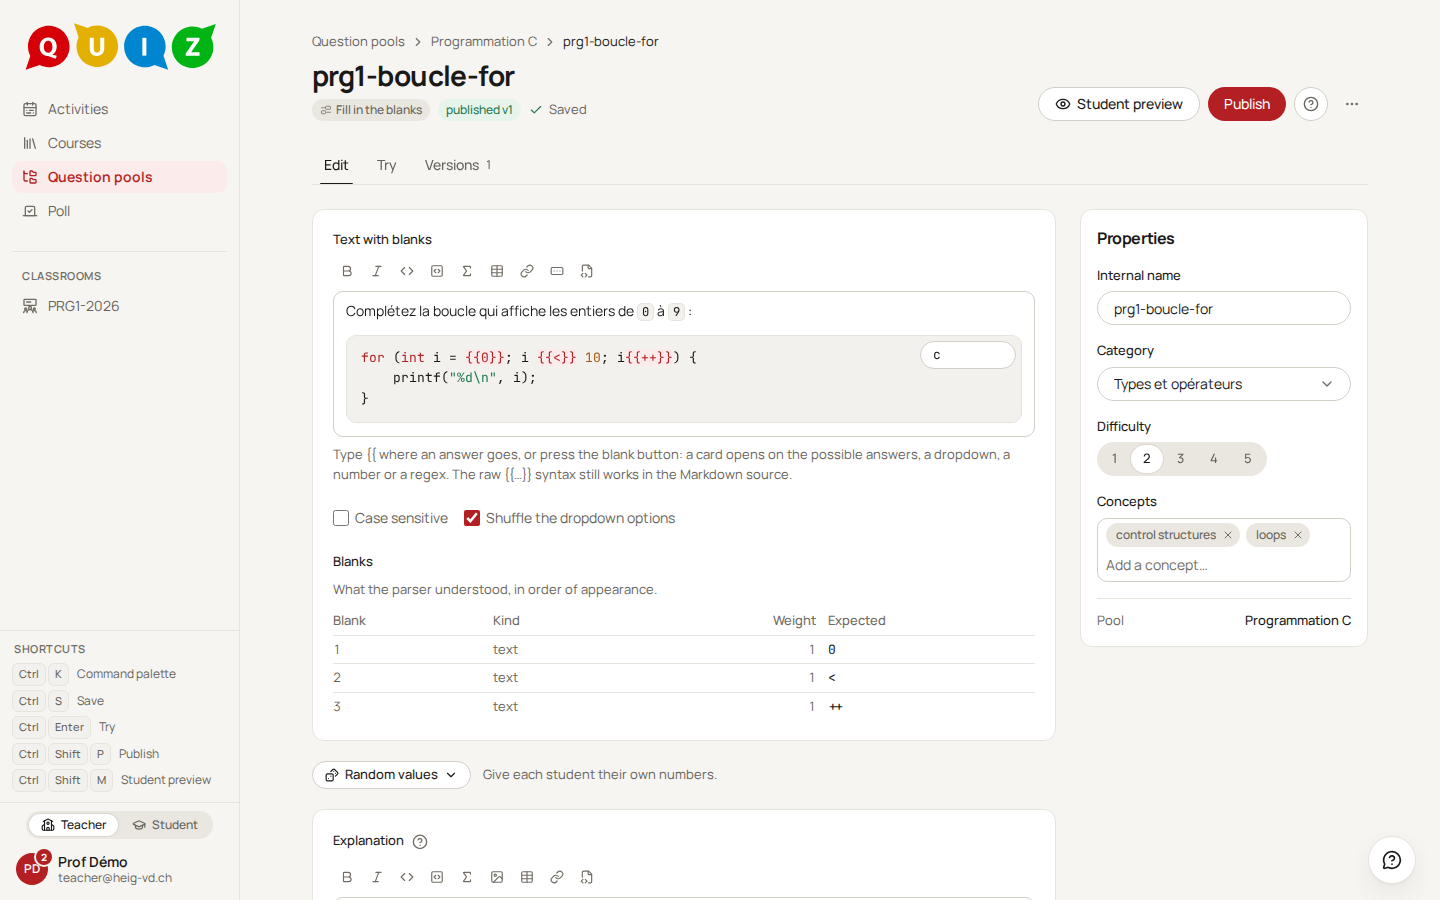
Task: Navigate to Question pools breadcrumb
Action: click(x=358, y=42)
